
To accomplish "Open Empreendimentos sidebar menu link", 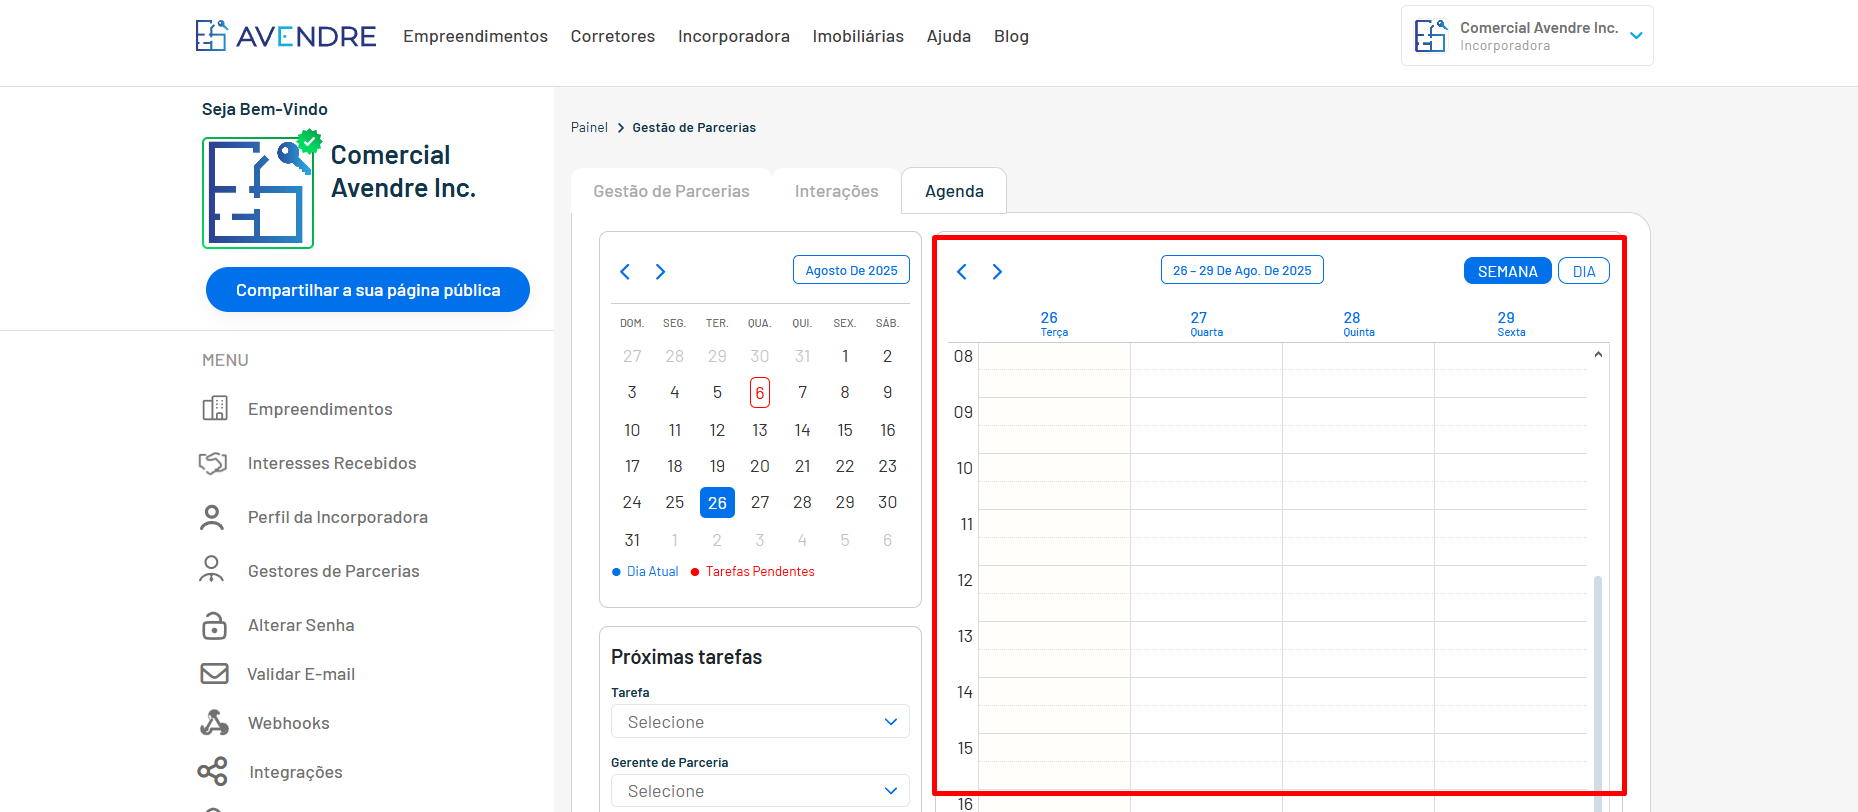I will 320,409.
